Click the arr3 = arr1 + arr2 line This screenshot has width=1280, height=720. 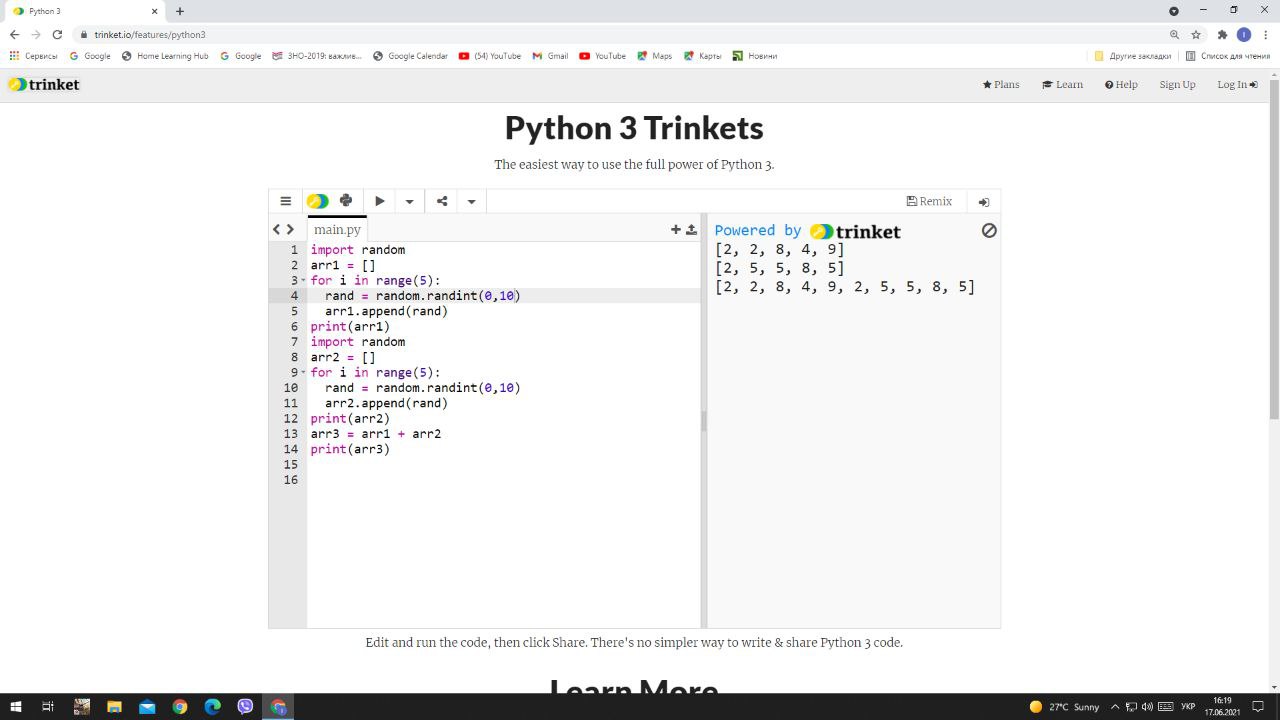[376, 434]
